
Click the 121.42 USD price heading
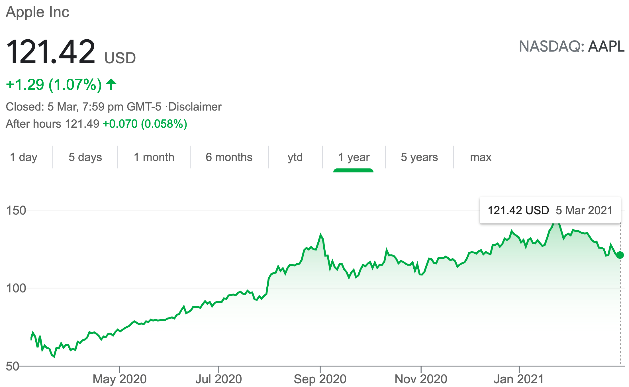click(71, 52)
